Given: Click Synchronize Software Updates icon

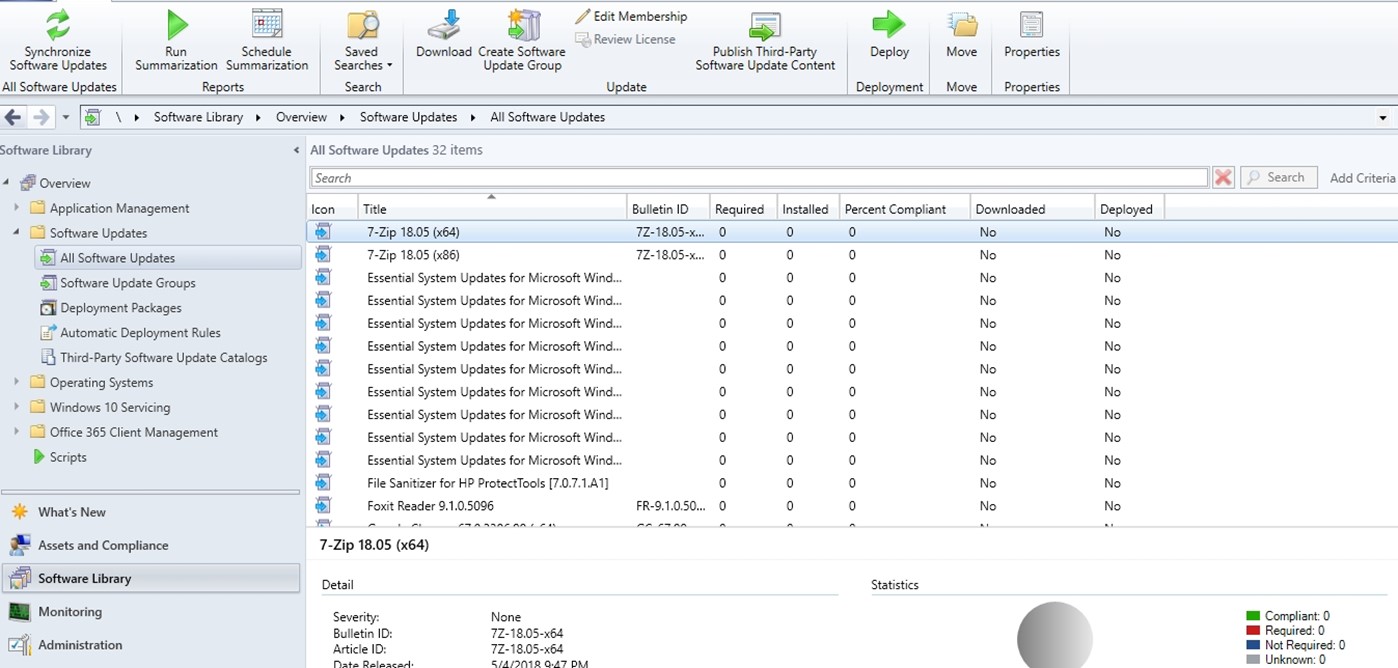Looking at the screenshot, I should (58, 25).
